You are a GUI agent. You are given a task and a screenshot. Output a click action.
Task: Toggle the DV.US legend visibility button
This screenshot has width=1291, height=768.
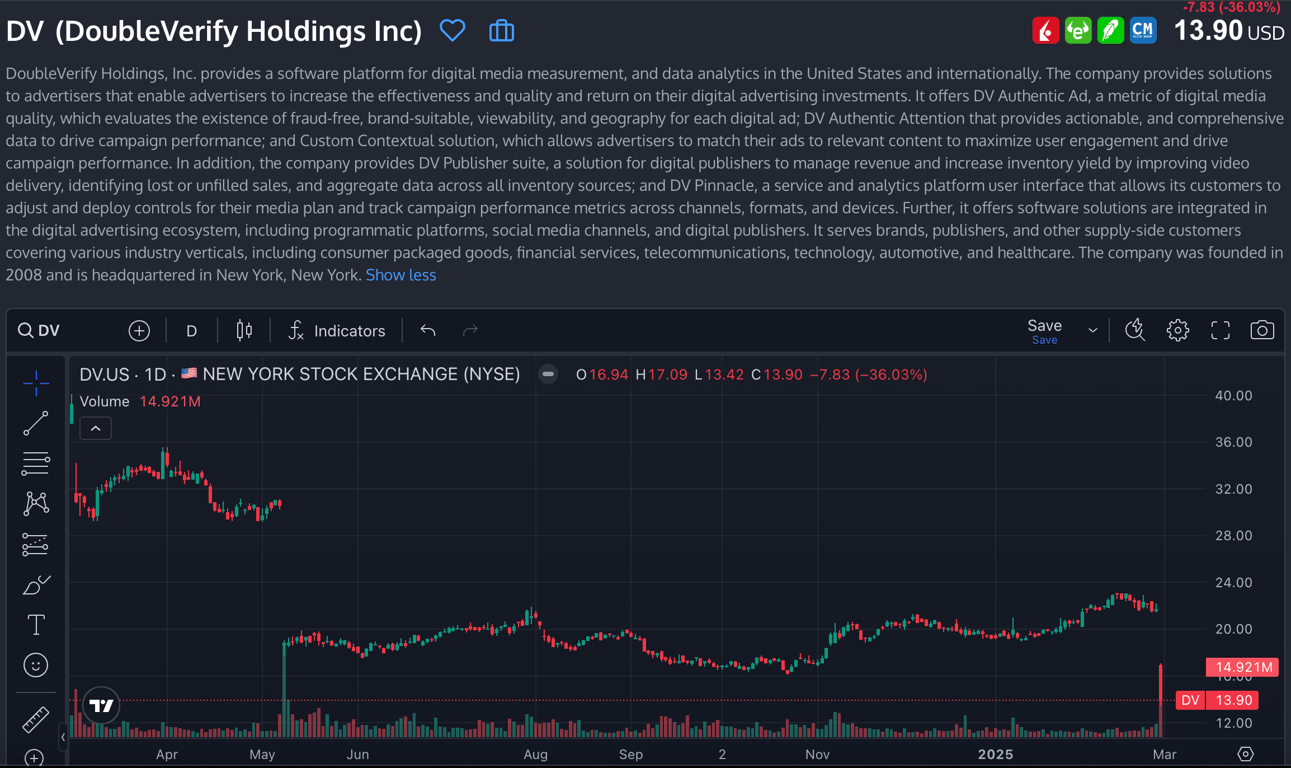(548, 375)
